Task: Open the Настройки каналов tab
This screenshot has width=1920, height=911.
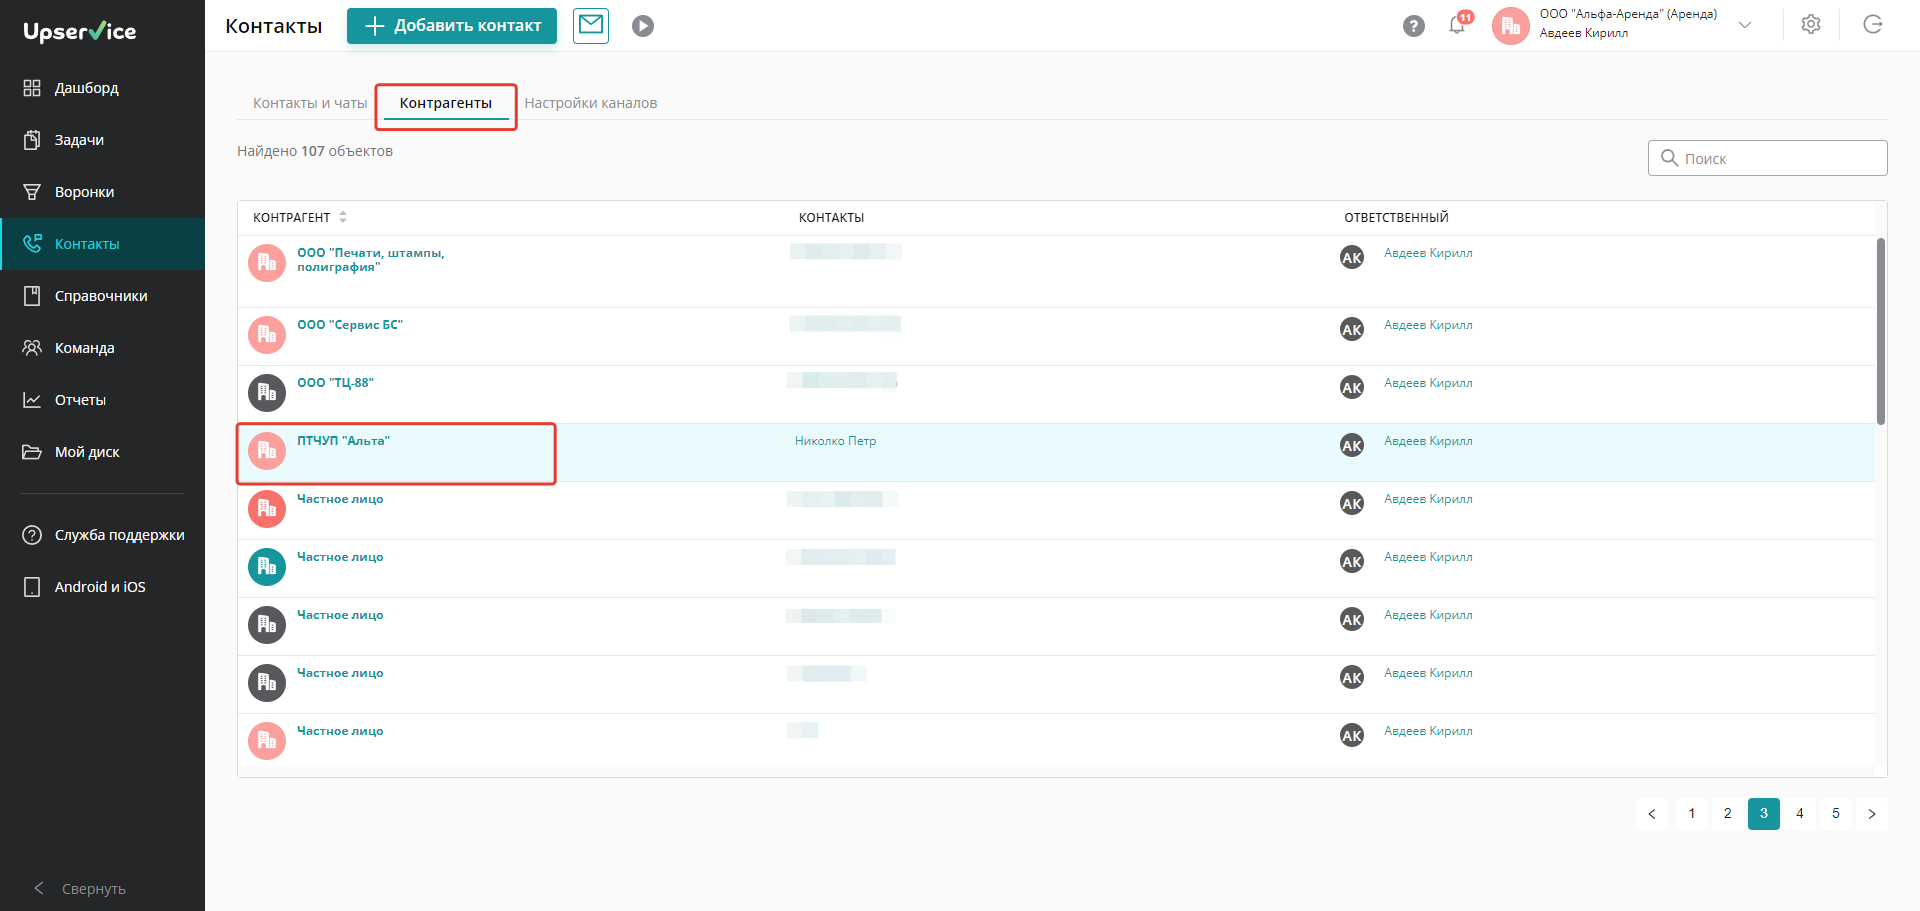Action: (591, 103)
